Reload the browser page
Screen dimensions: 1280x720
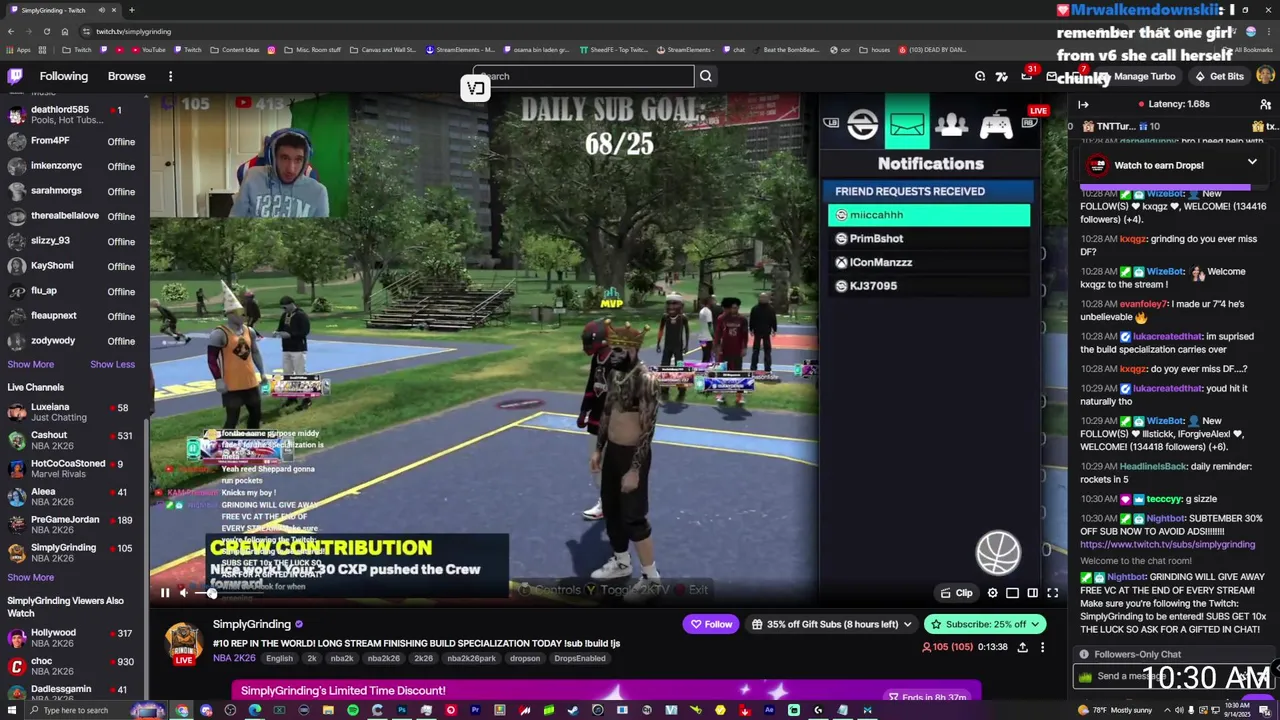pos(46,31)
